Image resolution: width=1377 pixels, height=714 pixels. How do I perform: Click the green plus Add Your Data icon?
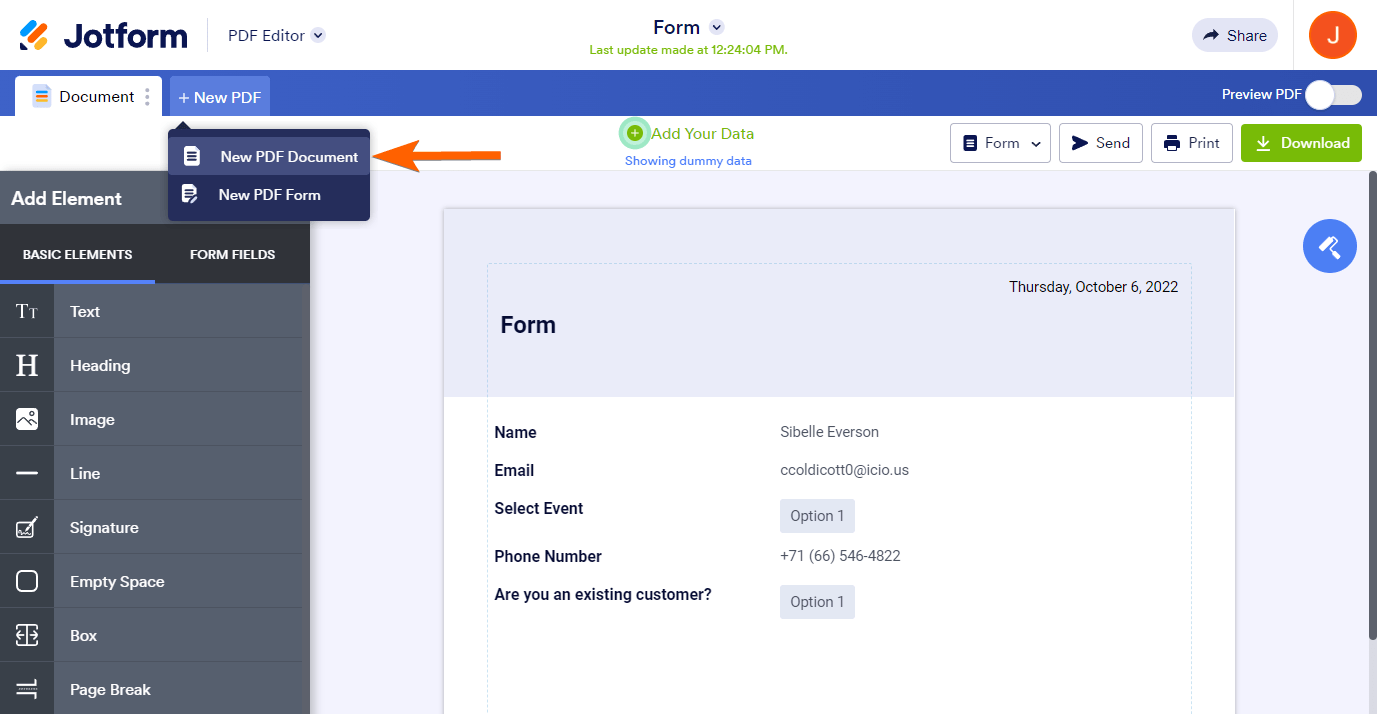(x=634, y=133)
